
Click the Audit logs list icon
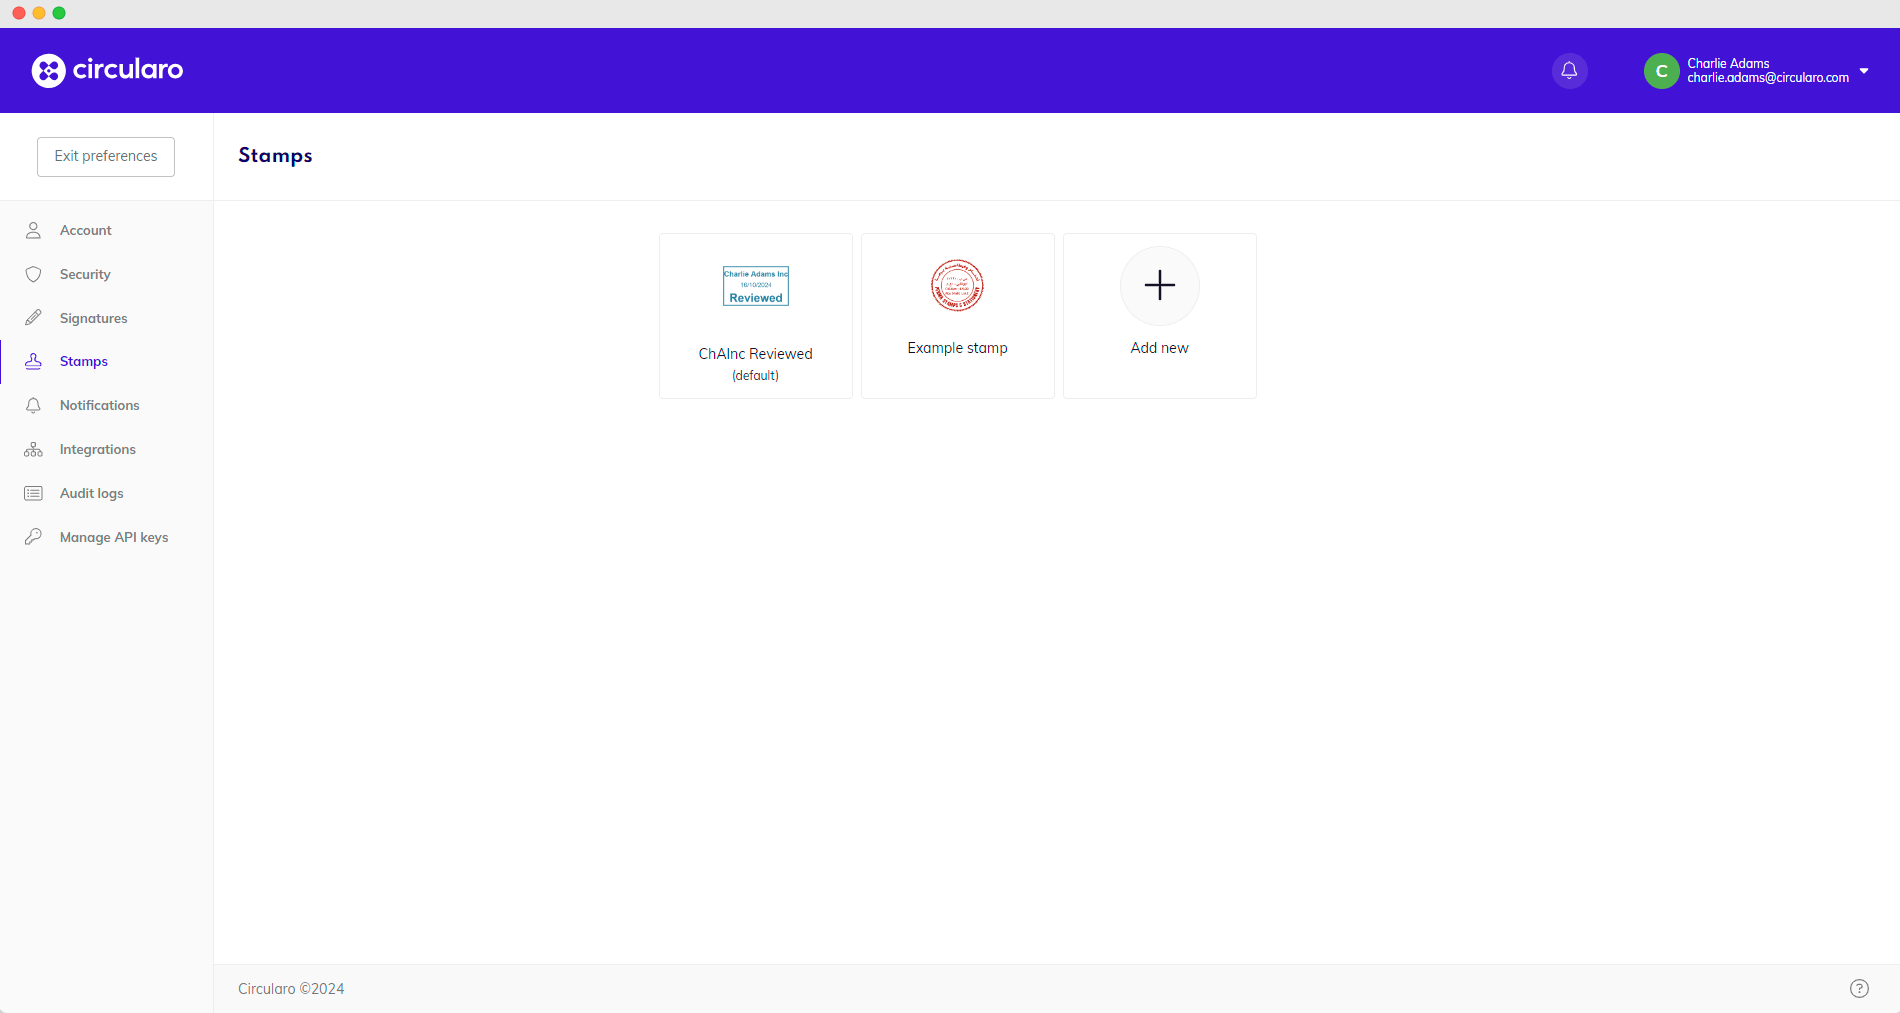tap(34, 494)
